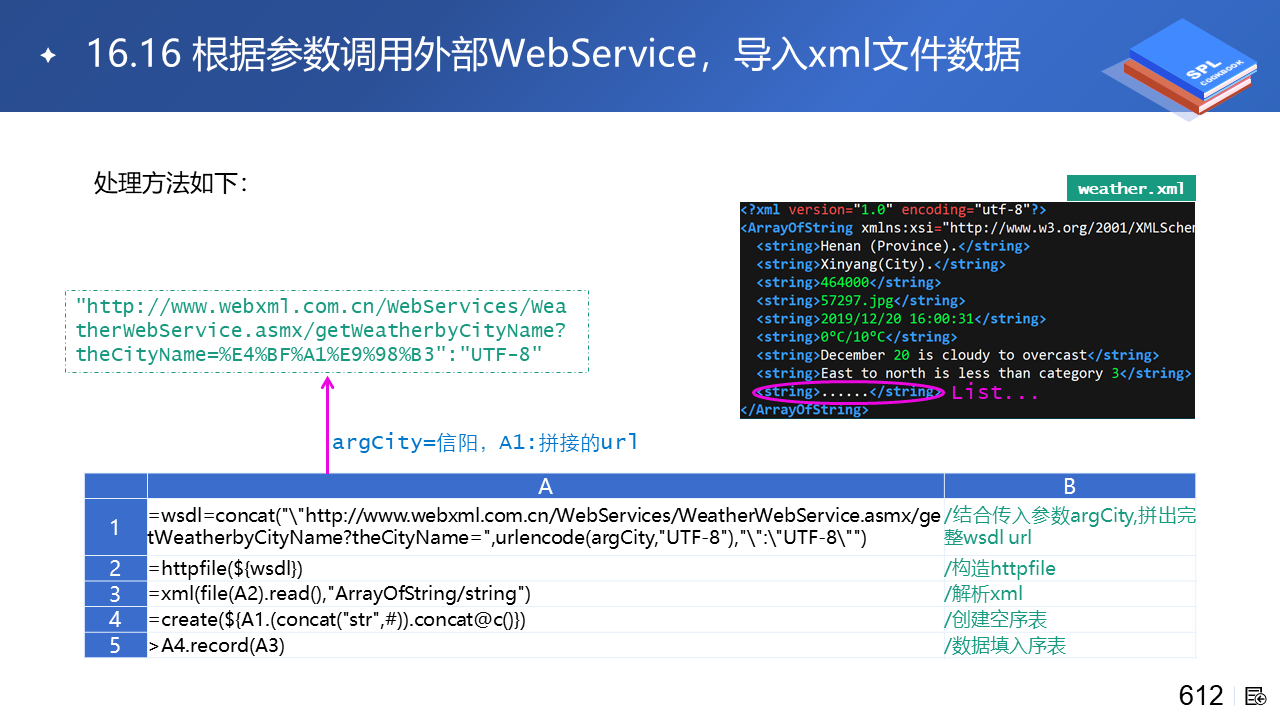This screenshot has width=1280, height=720.
Task: Click the 464000 string line
Action: tap(849, 282)
